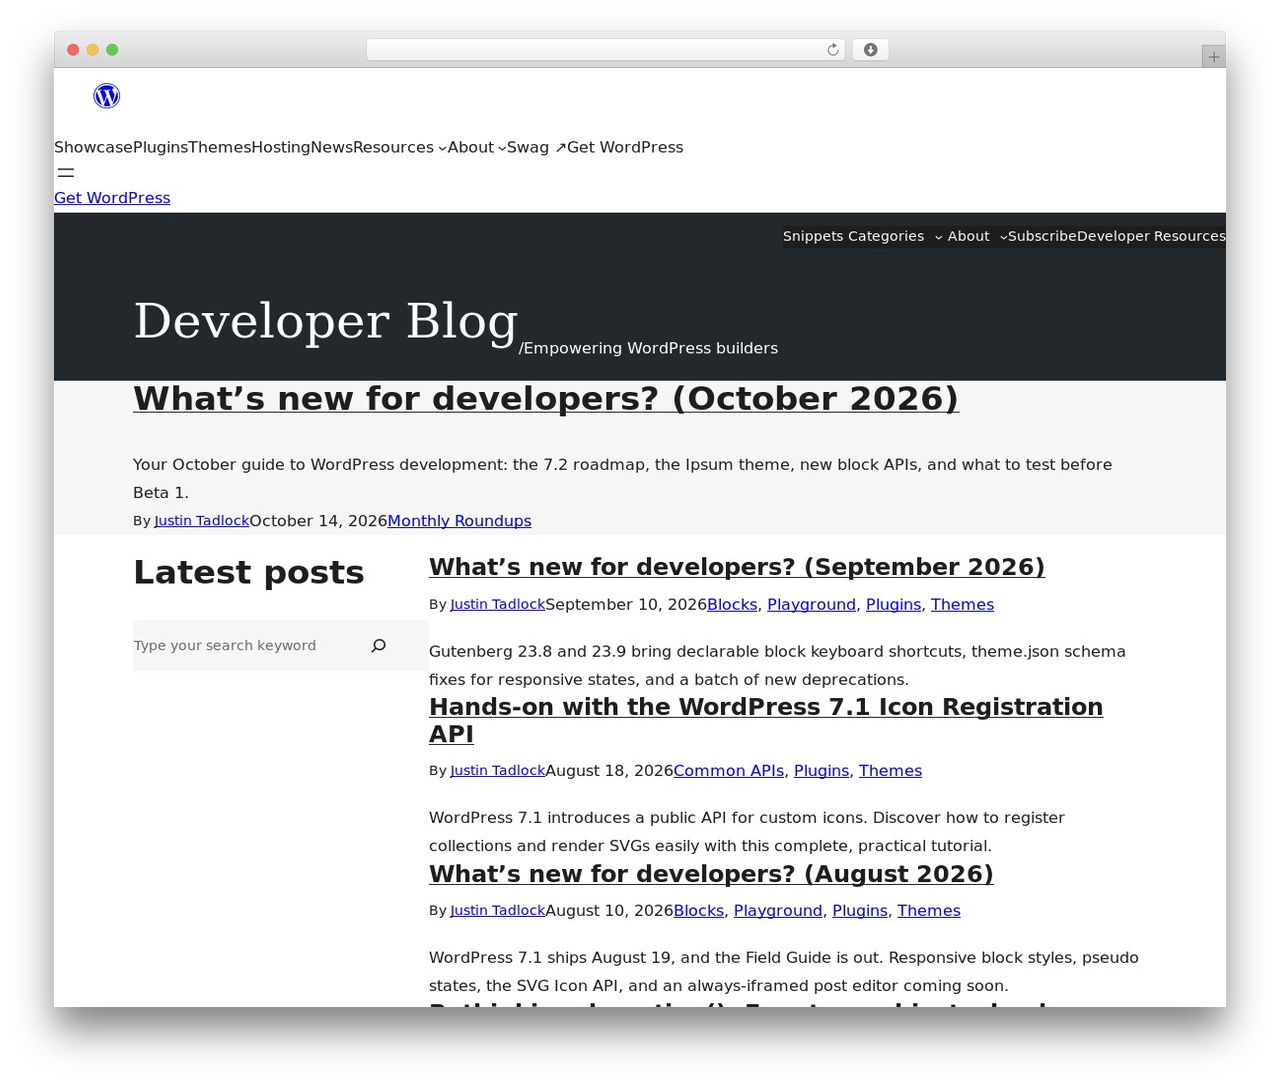Open the Showcase menu item
The height and width of the screenshot is (1084, 1280).
(x=93, y=147)
